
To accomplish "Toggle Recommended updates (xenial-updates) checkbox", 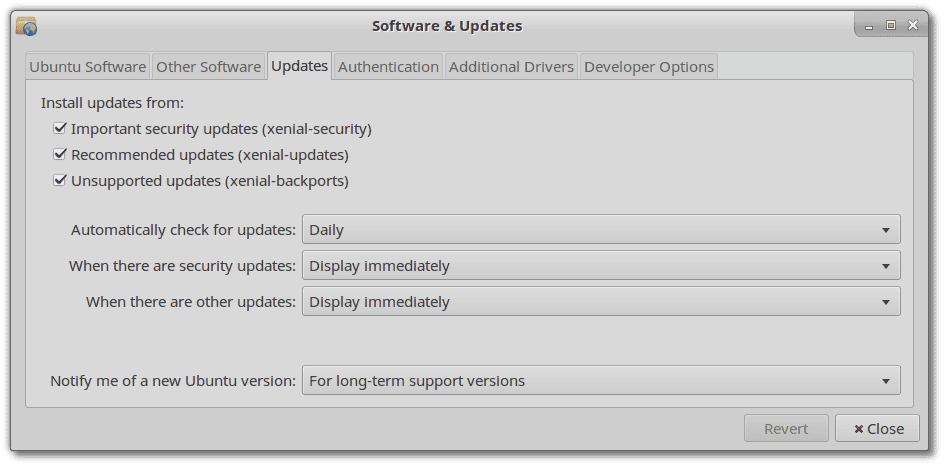I will pyautogui.click(x=59, y=155).
